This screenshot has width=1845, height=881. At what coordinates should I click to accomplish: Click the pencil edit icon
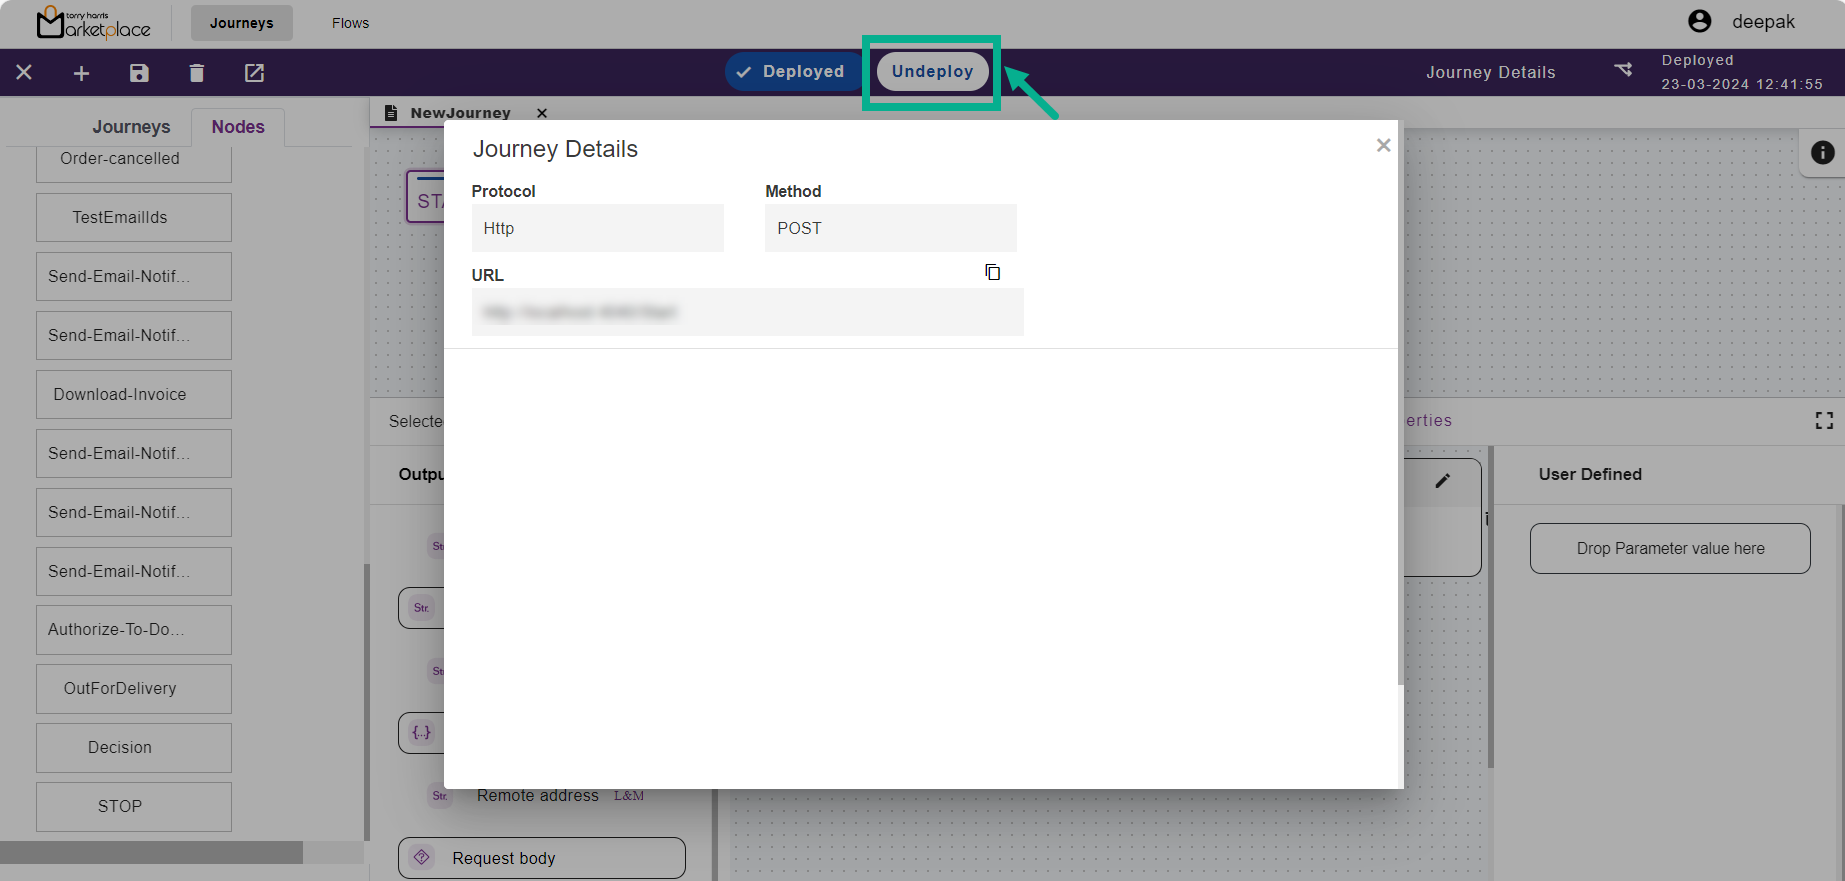1442,481
